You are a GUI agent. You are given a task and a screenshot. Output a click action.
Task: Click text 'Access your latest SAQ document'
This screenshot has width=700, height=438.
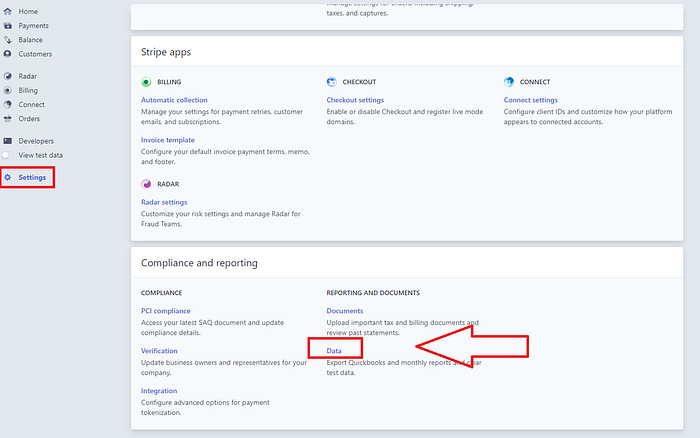pos(193,322)
